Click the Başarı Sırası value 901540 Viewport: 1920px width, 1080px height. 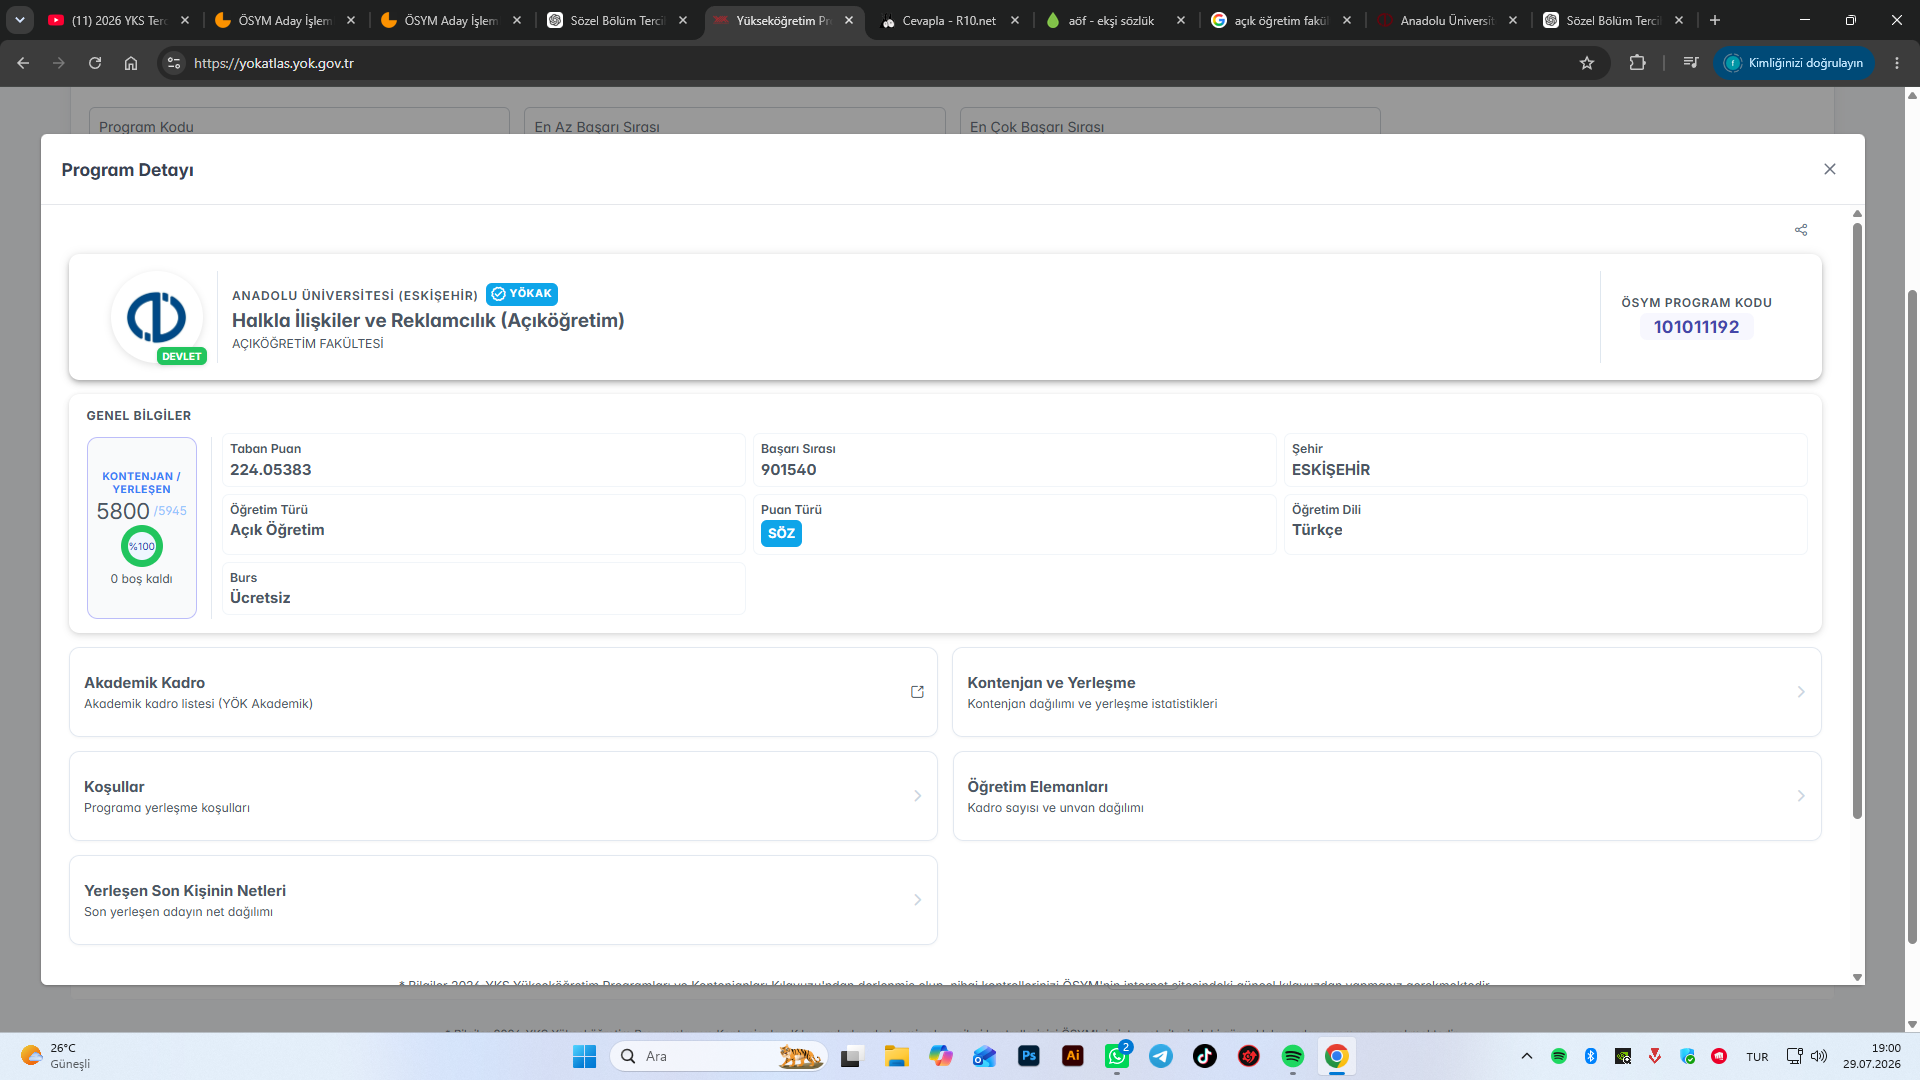(788, 470)
